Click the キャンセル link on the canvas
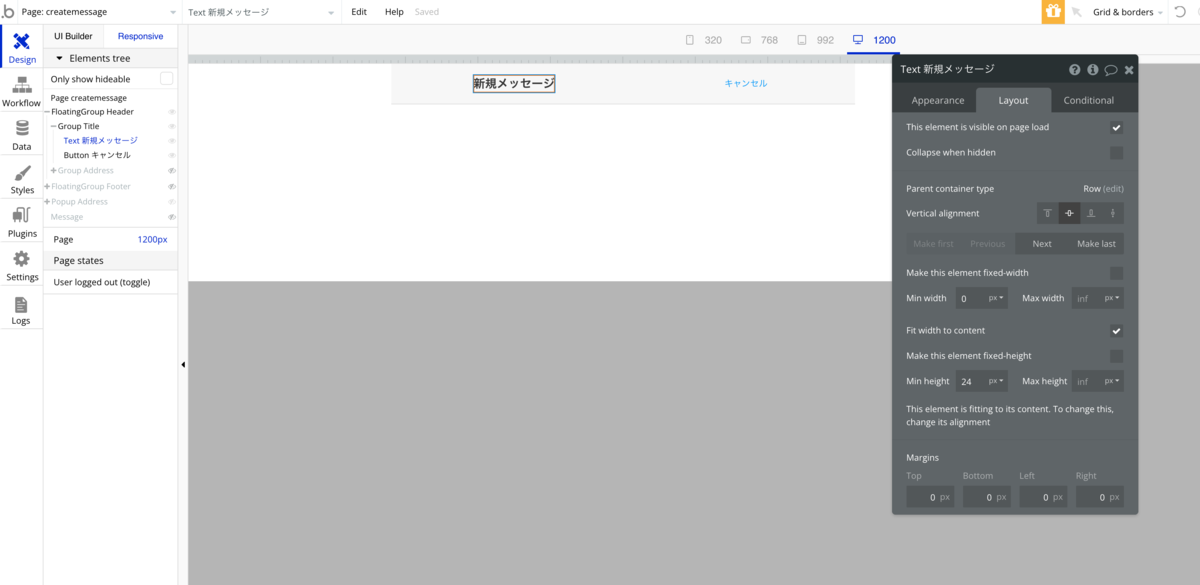 (746, 83)
